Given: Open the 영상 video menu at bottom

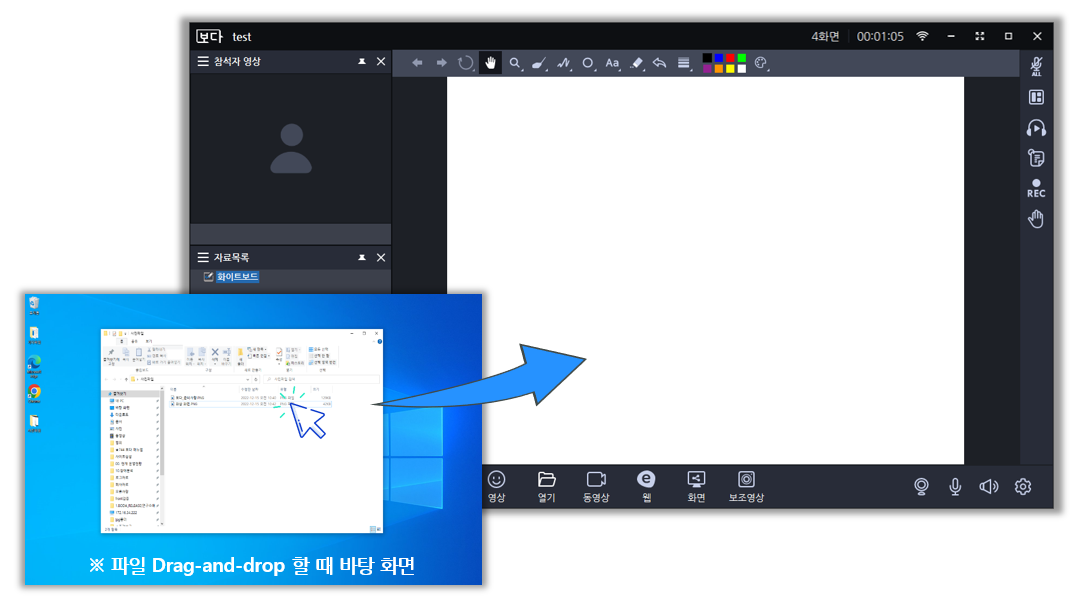Looking at the screenshot, I should coord(496,487).
